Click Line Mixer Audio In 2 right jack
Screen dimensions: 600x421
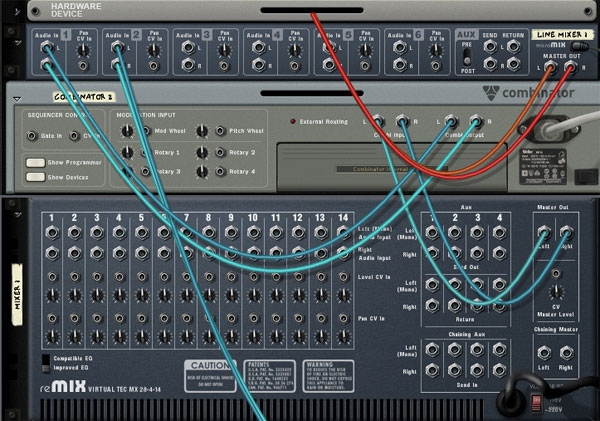[117, 65]
